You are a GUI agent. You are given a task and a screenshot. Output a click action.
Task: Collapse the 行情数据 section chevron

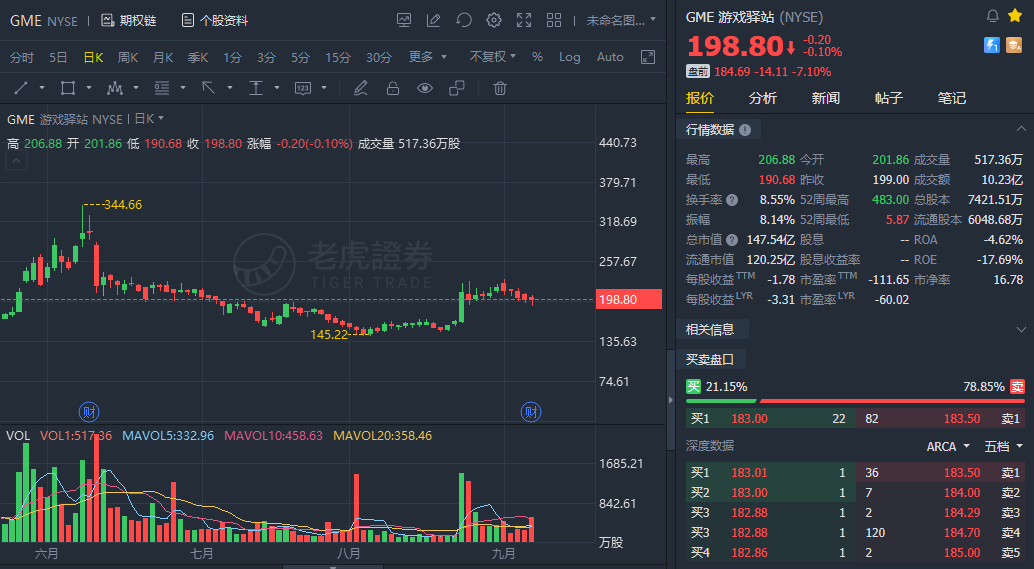point(1021,129)
